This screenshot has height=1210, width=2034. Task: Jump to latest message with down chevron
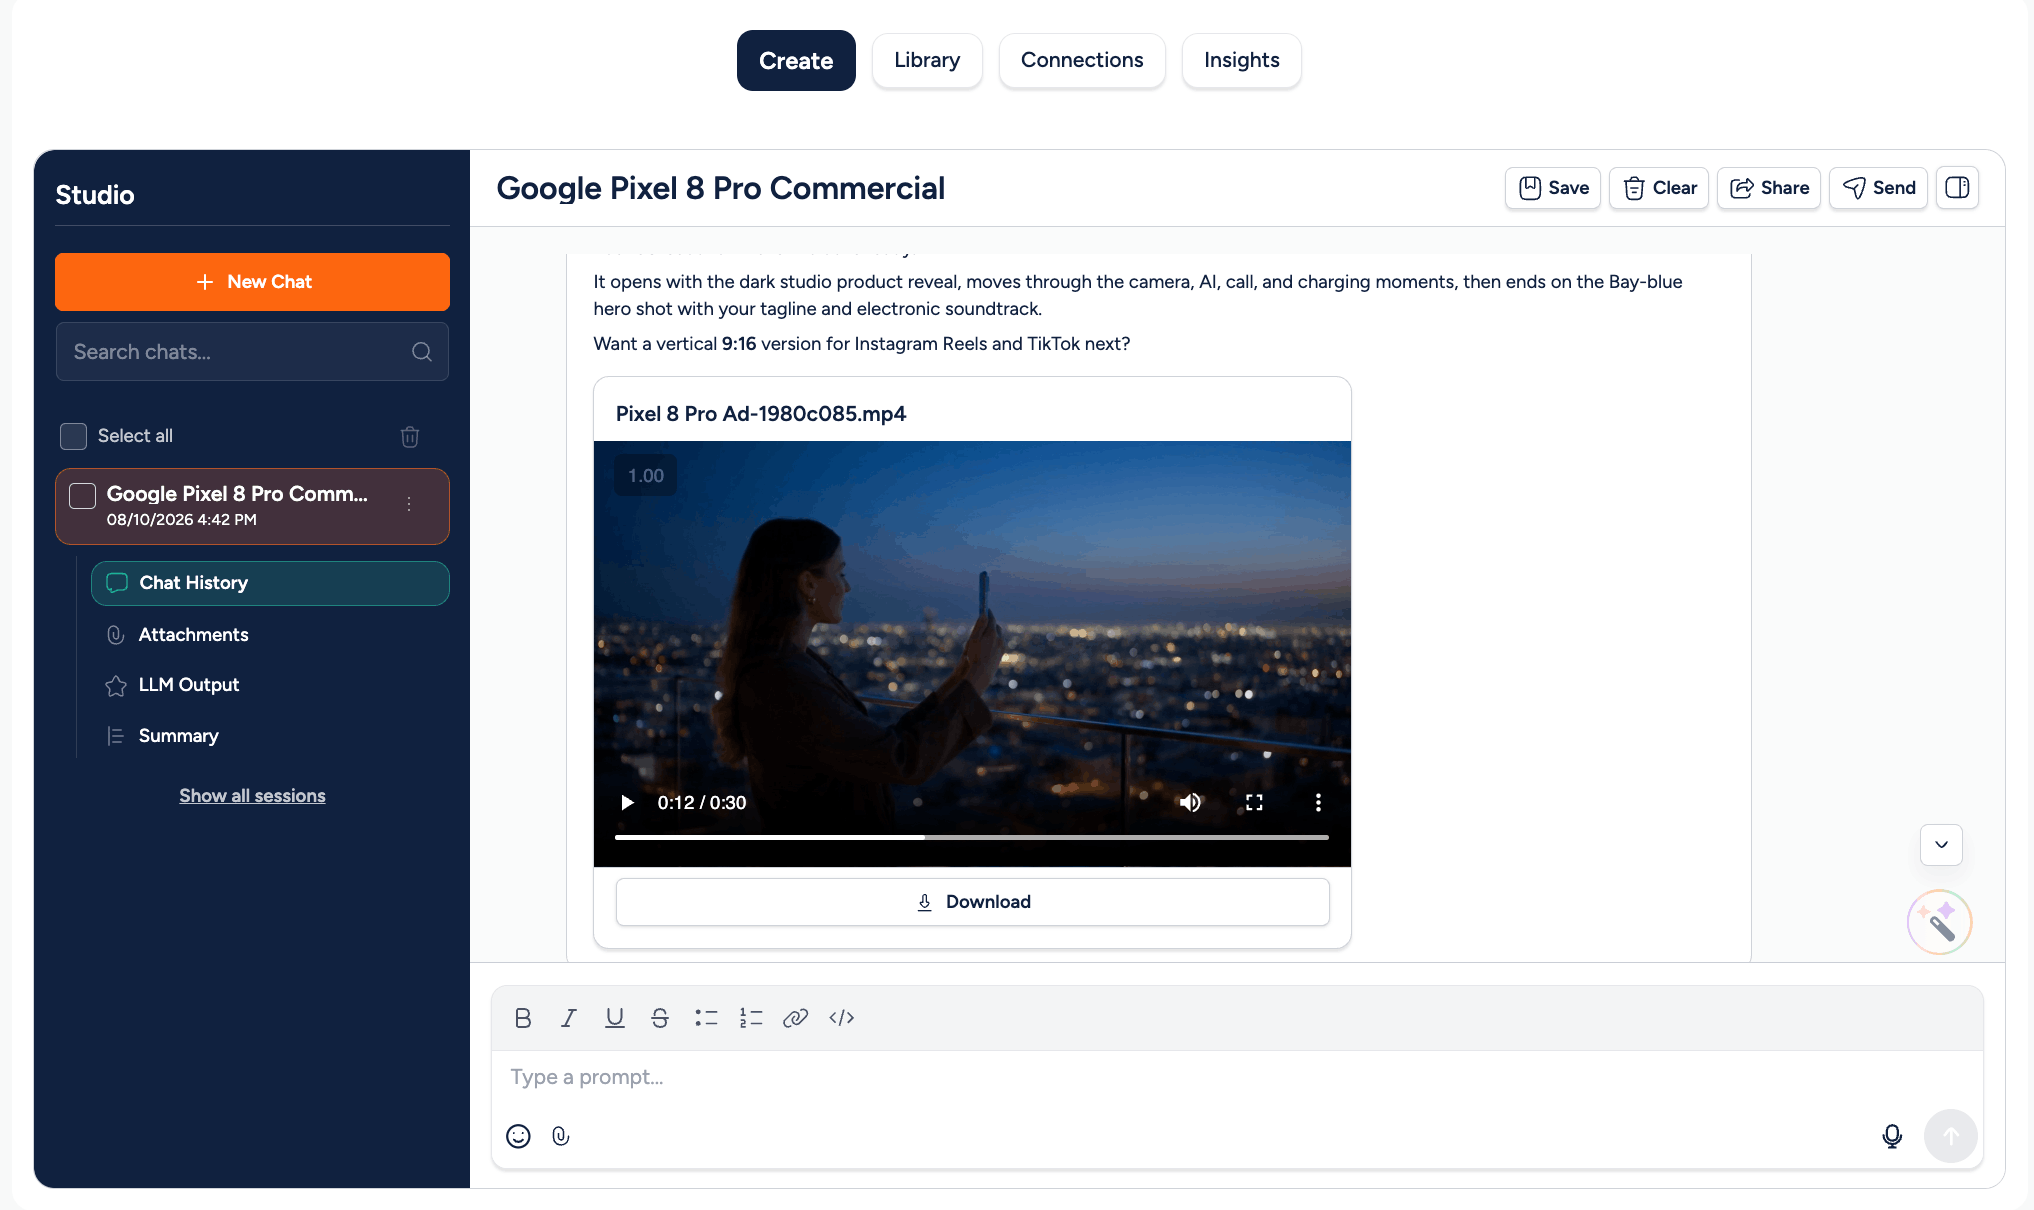pyautogui.click(x=1941, y=845)
